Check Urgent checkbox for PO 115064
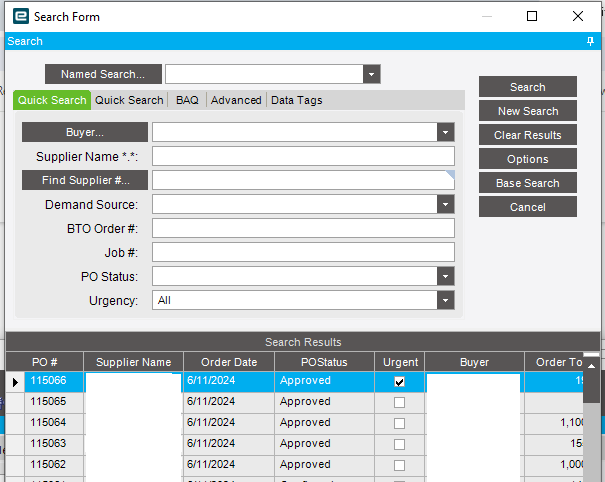 (399, 423)
